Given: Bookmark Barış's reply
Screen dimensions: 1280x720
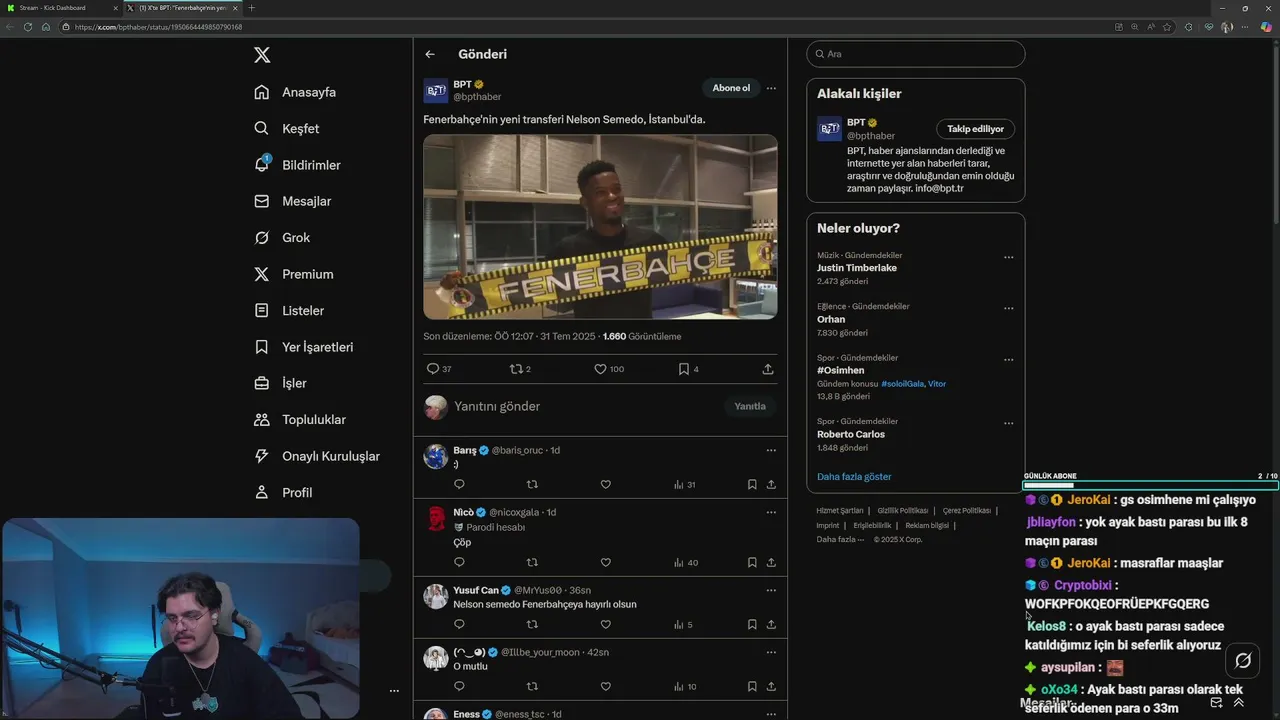Looking at the screenshot, I should coord(752,484).
